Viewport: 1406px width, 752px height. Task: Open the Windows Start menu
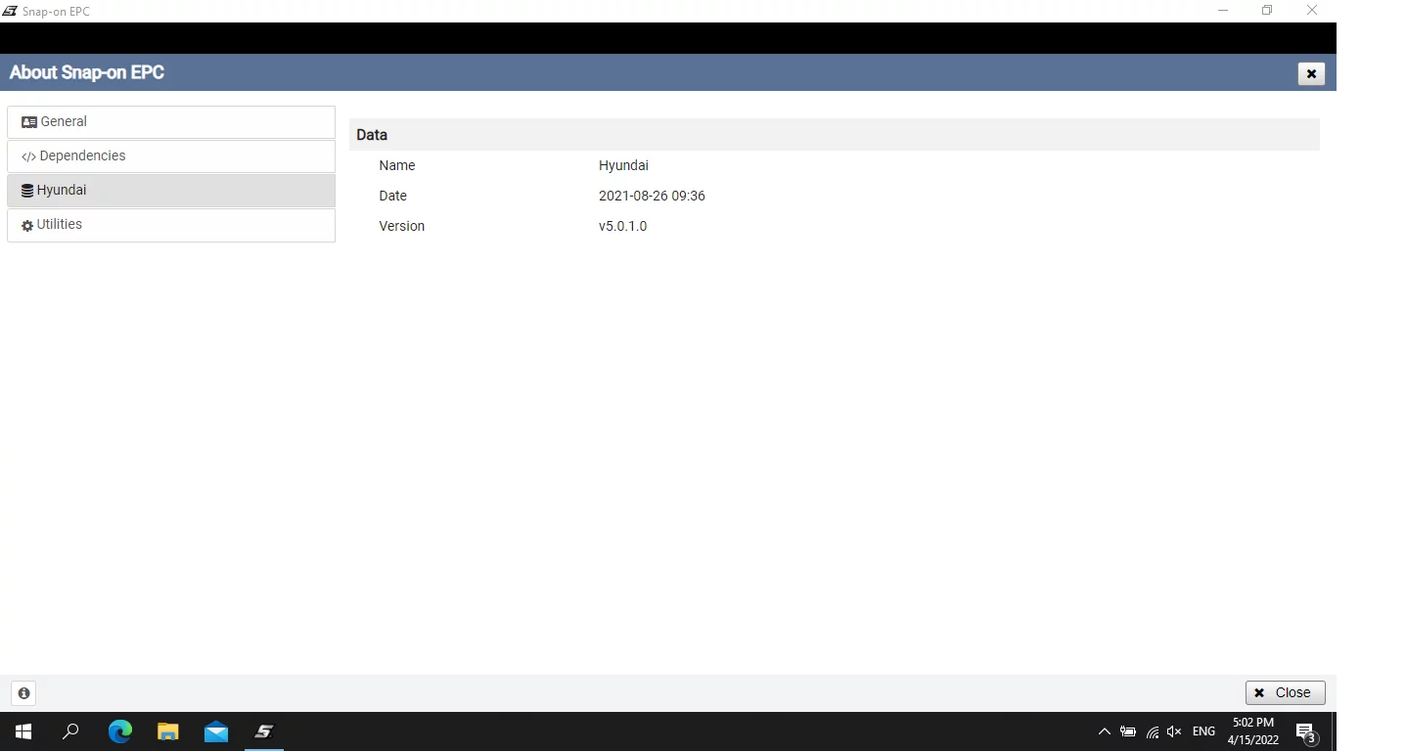23,732
